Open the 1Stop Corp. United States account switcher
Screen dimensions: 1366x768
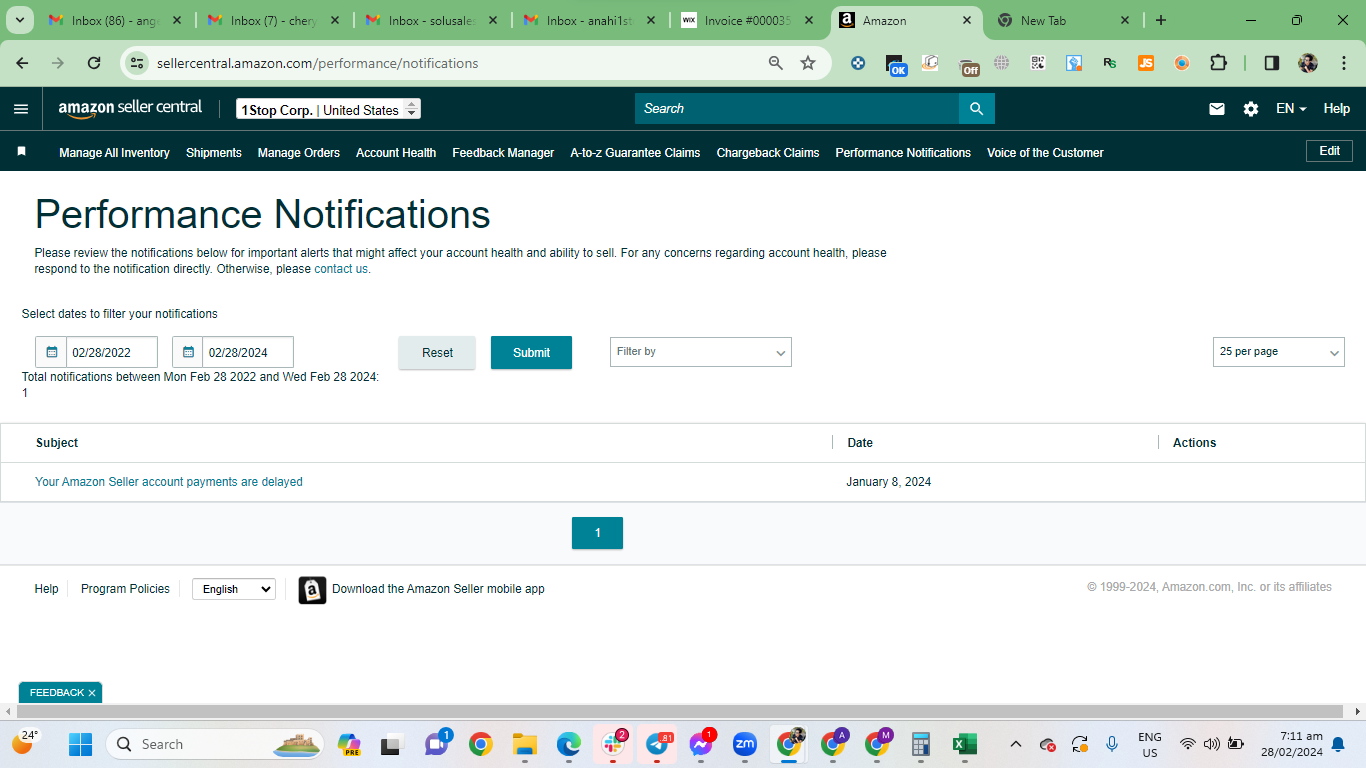[328, 109]
